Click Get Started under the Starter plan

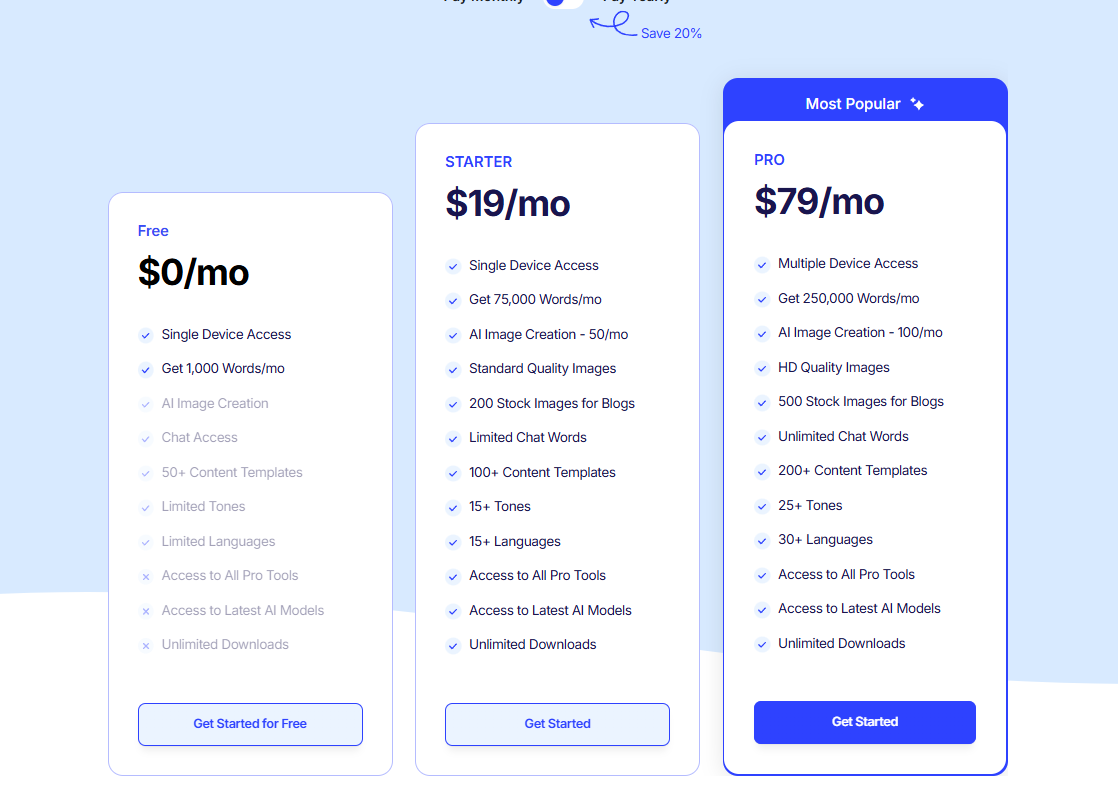(x=558, y=724)
